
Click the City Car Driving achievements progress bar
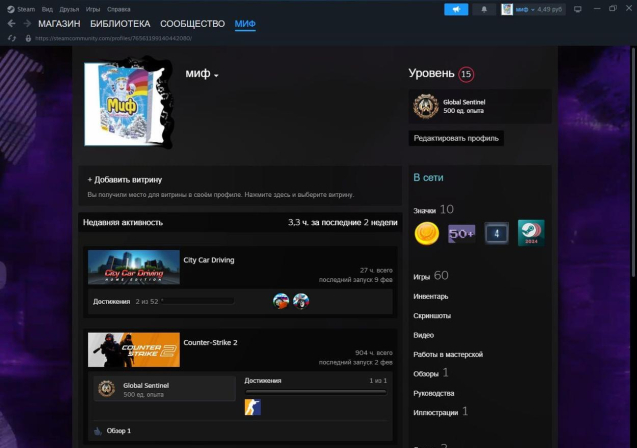pos(199,300)
